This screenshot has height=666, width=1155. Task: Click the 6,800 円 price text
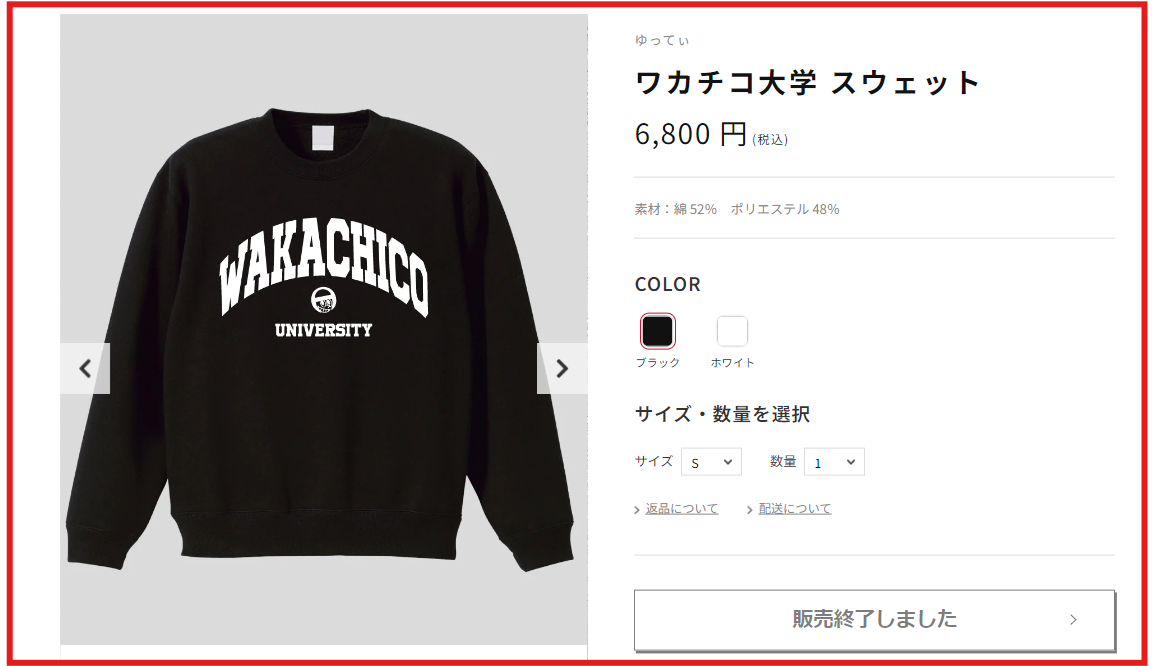[691, 134]
